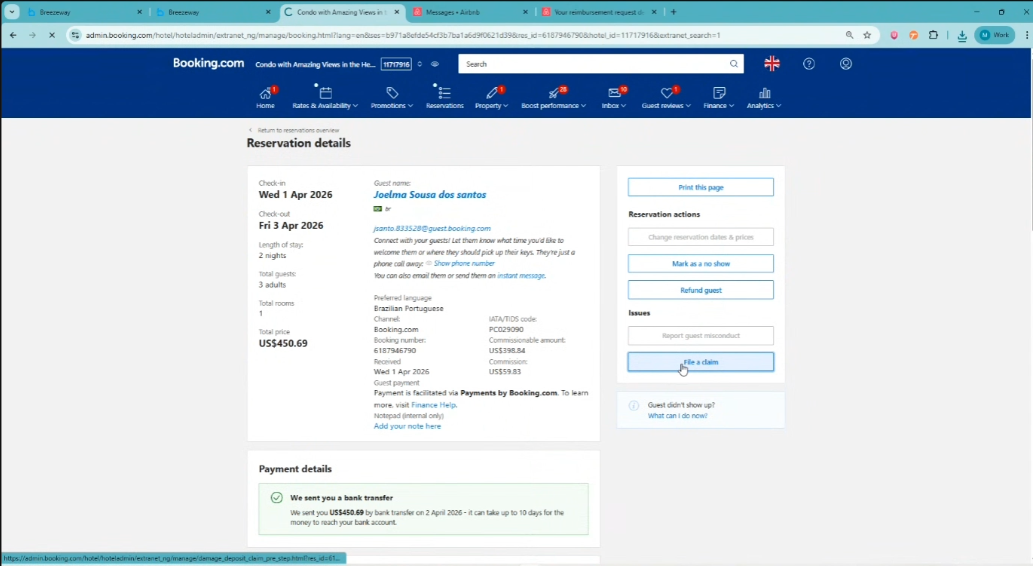The width and height of the screenshot is (1033, 566).
Task: Open 'What can I do now?' link
Action: [x=677, y=416]
